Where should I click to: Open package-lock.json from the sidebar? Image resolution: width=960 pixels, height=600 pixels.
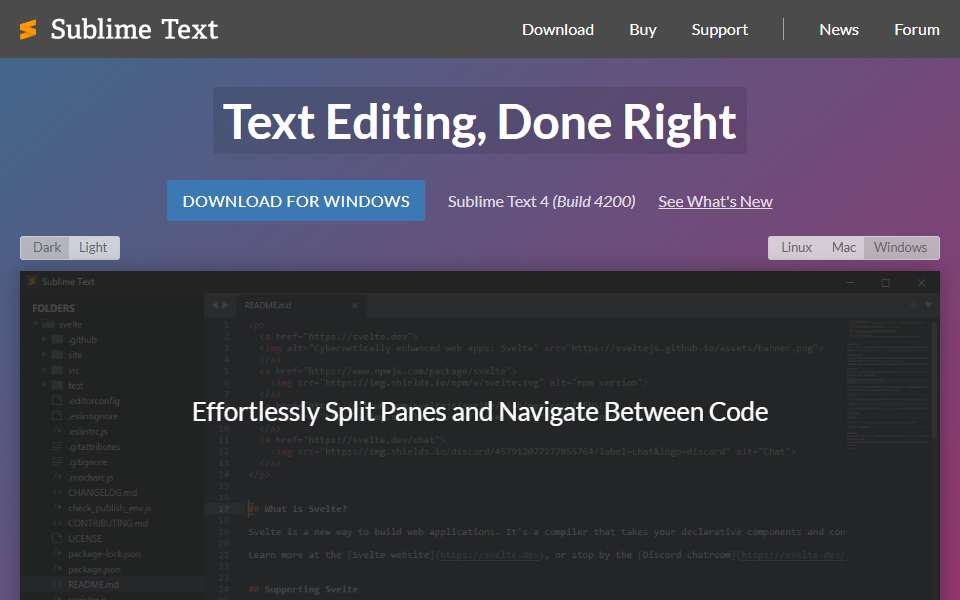(x=104, y=554)
